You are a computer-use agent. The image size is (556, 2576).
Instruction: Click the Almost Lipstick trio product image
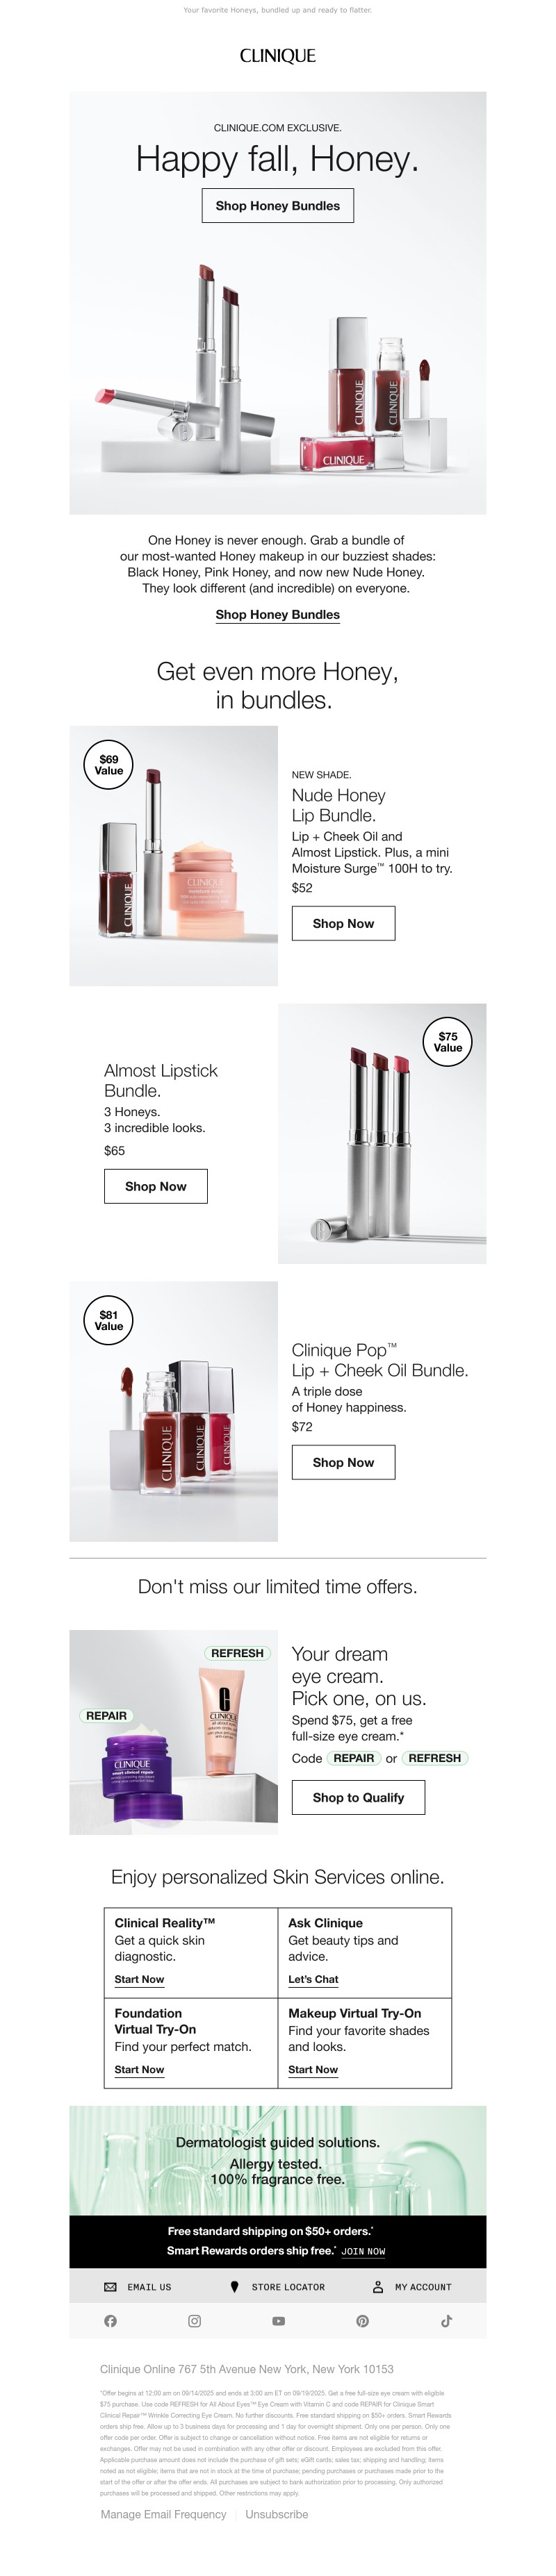coord(382,1134)
